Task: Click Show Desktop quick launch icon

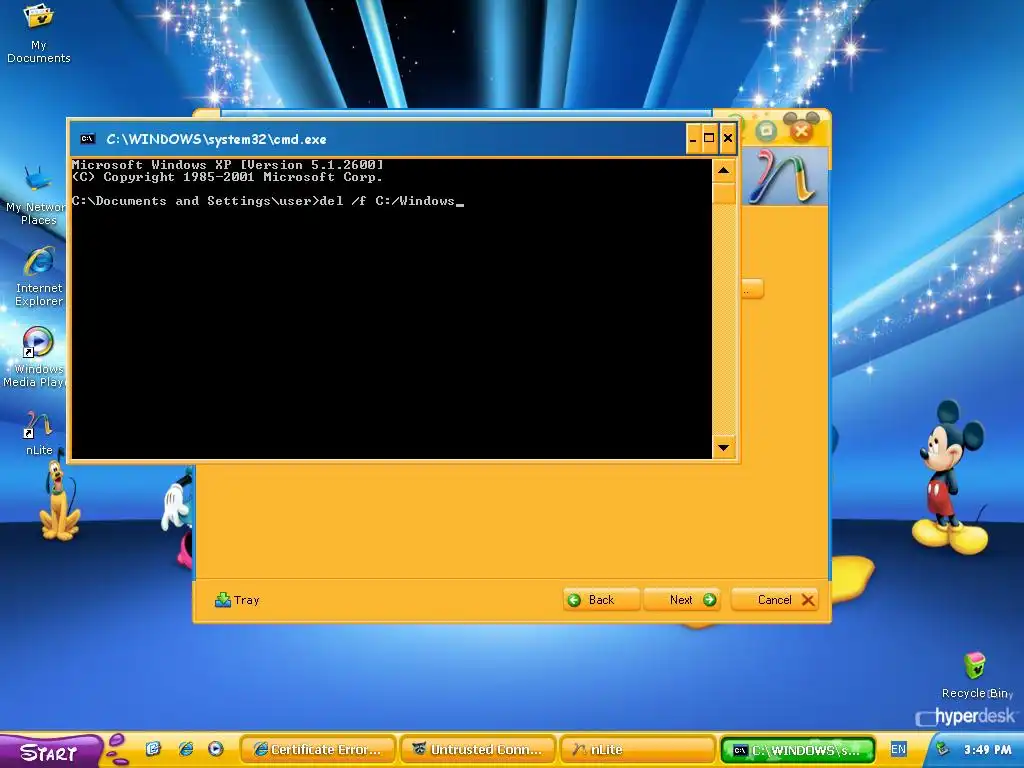Action: pos(153,749)
